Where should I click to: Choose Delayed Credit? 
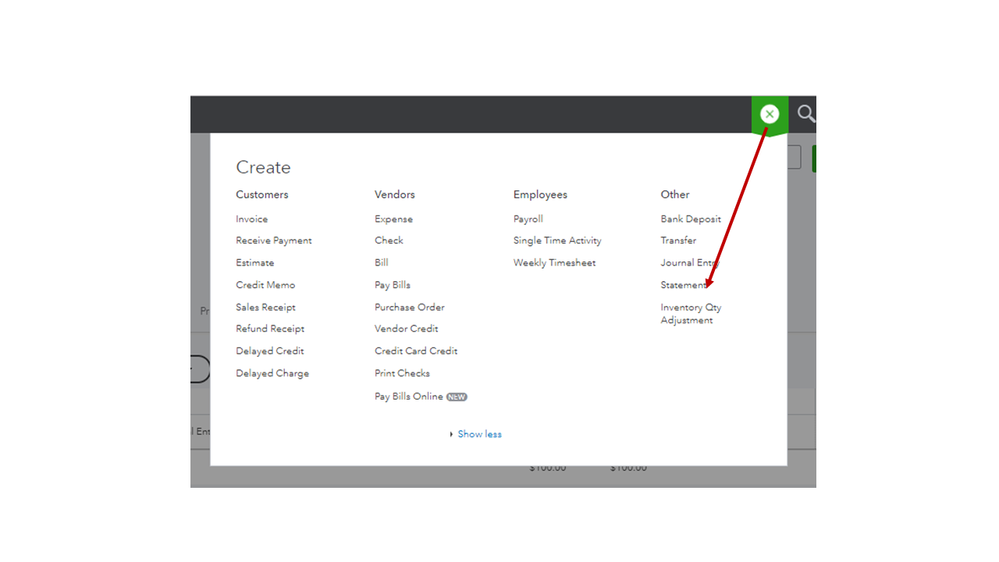[270, 351]
